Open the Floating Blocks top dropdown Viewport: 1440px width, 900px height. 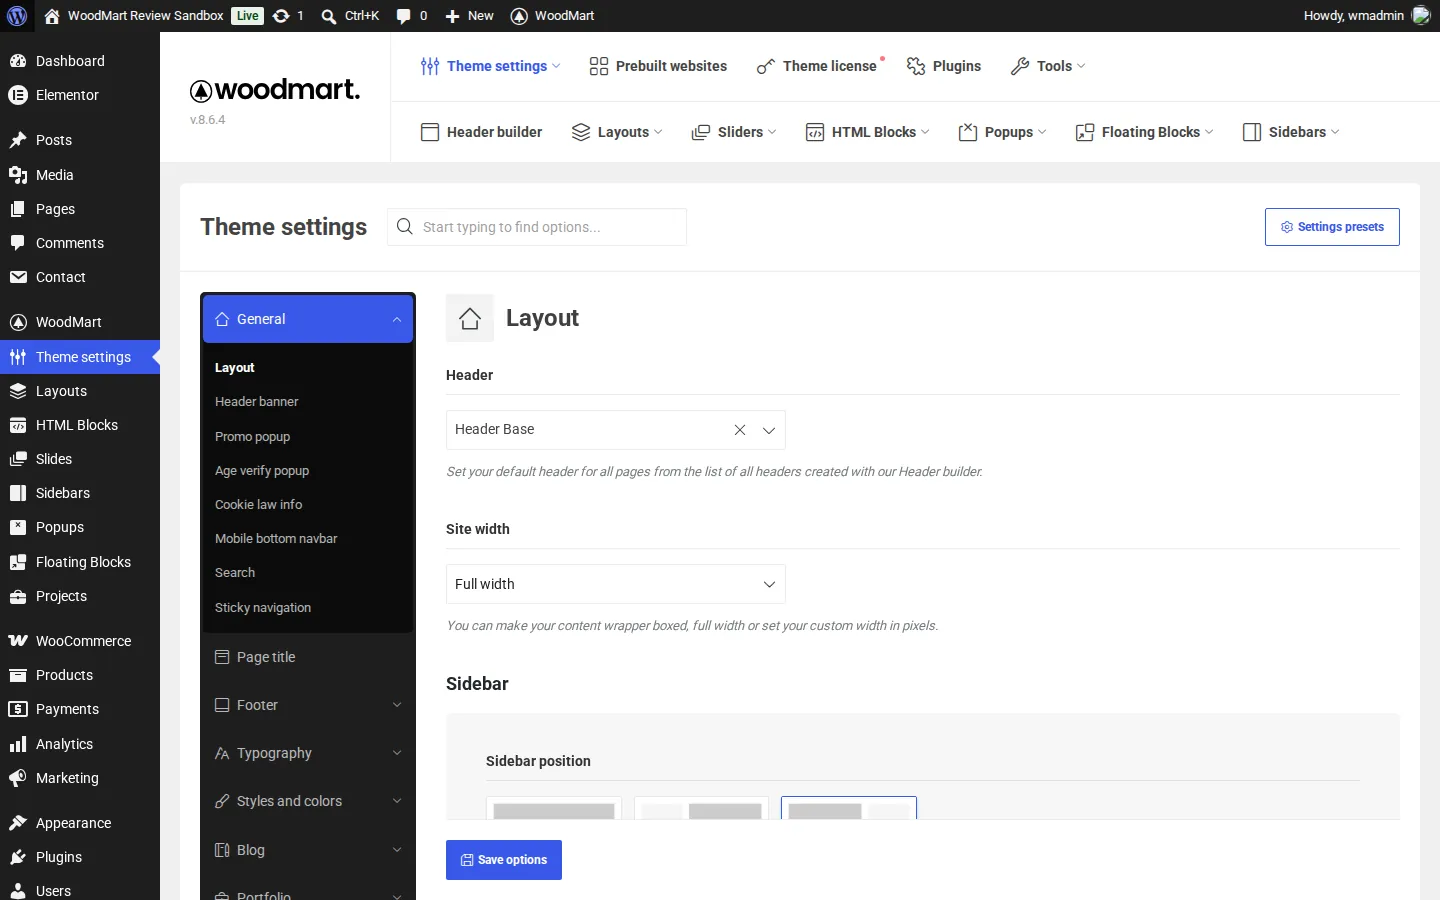tap(1145, 132)
